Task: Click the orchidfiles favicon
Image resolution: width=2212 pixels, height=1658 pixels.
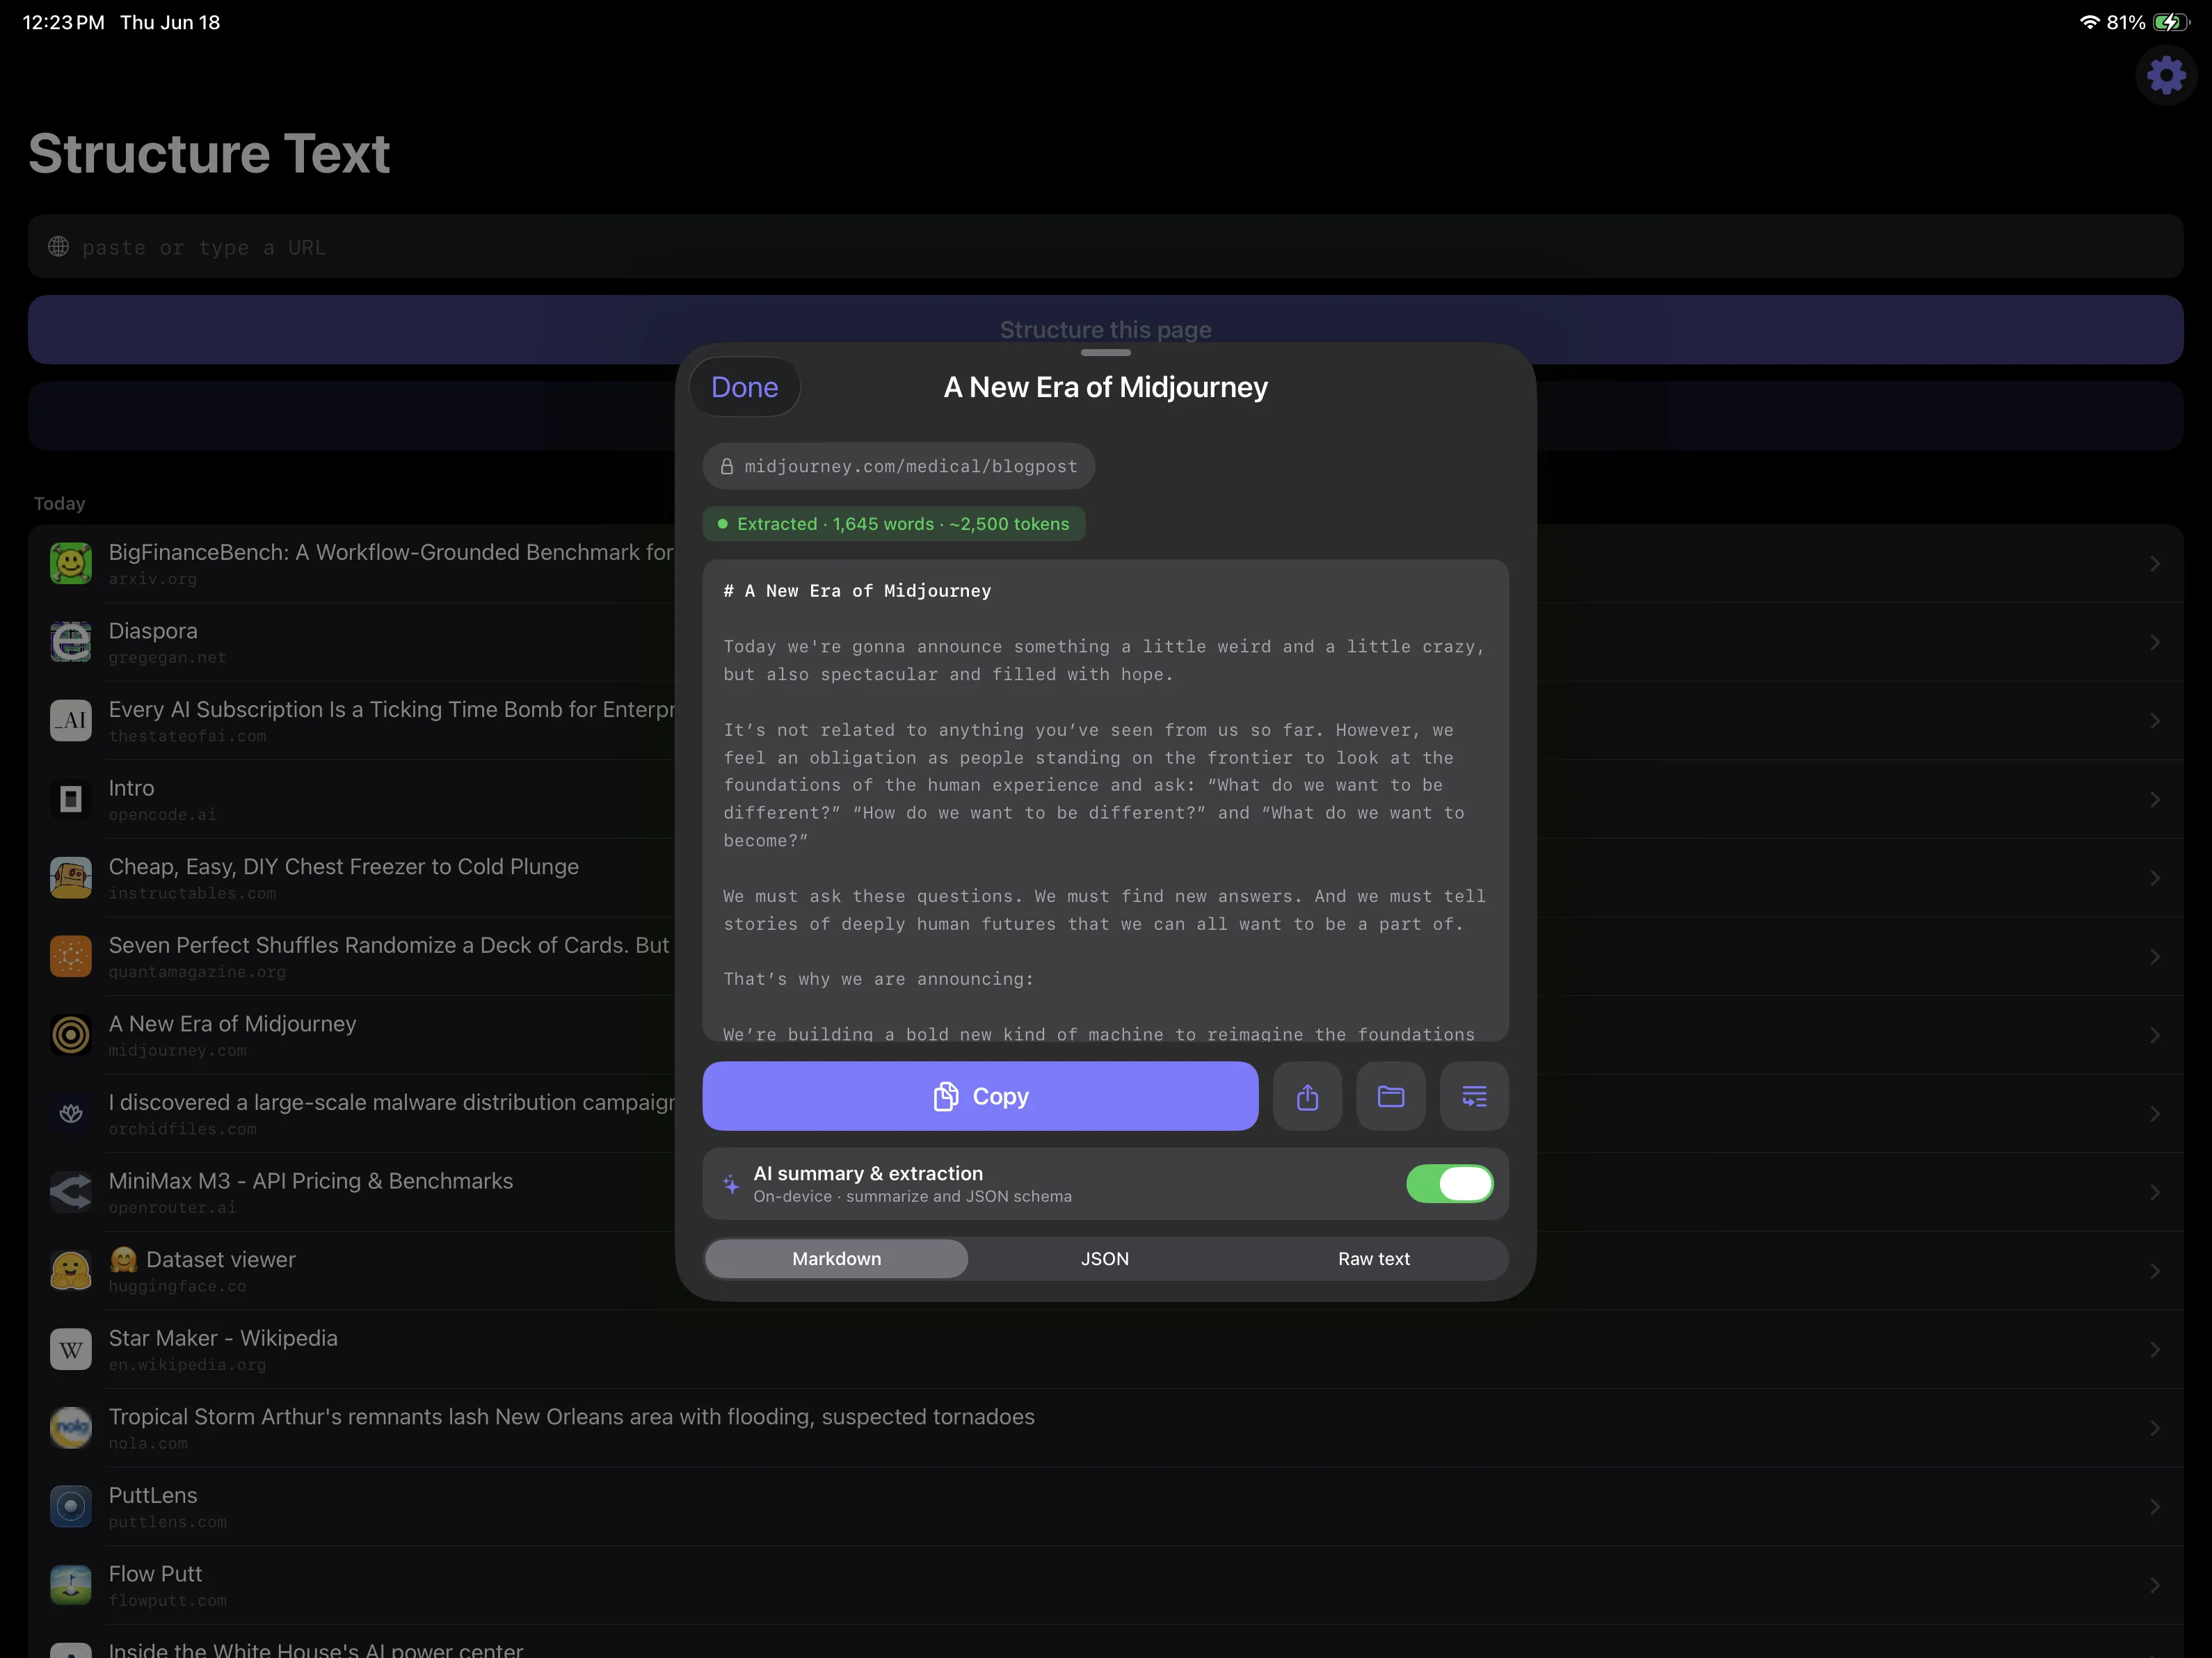Action: point(71,1114)
